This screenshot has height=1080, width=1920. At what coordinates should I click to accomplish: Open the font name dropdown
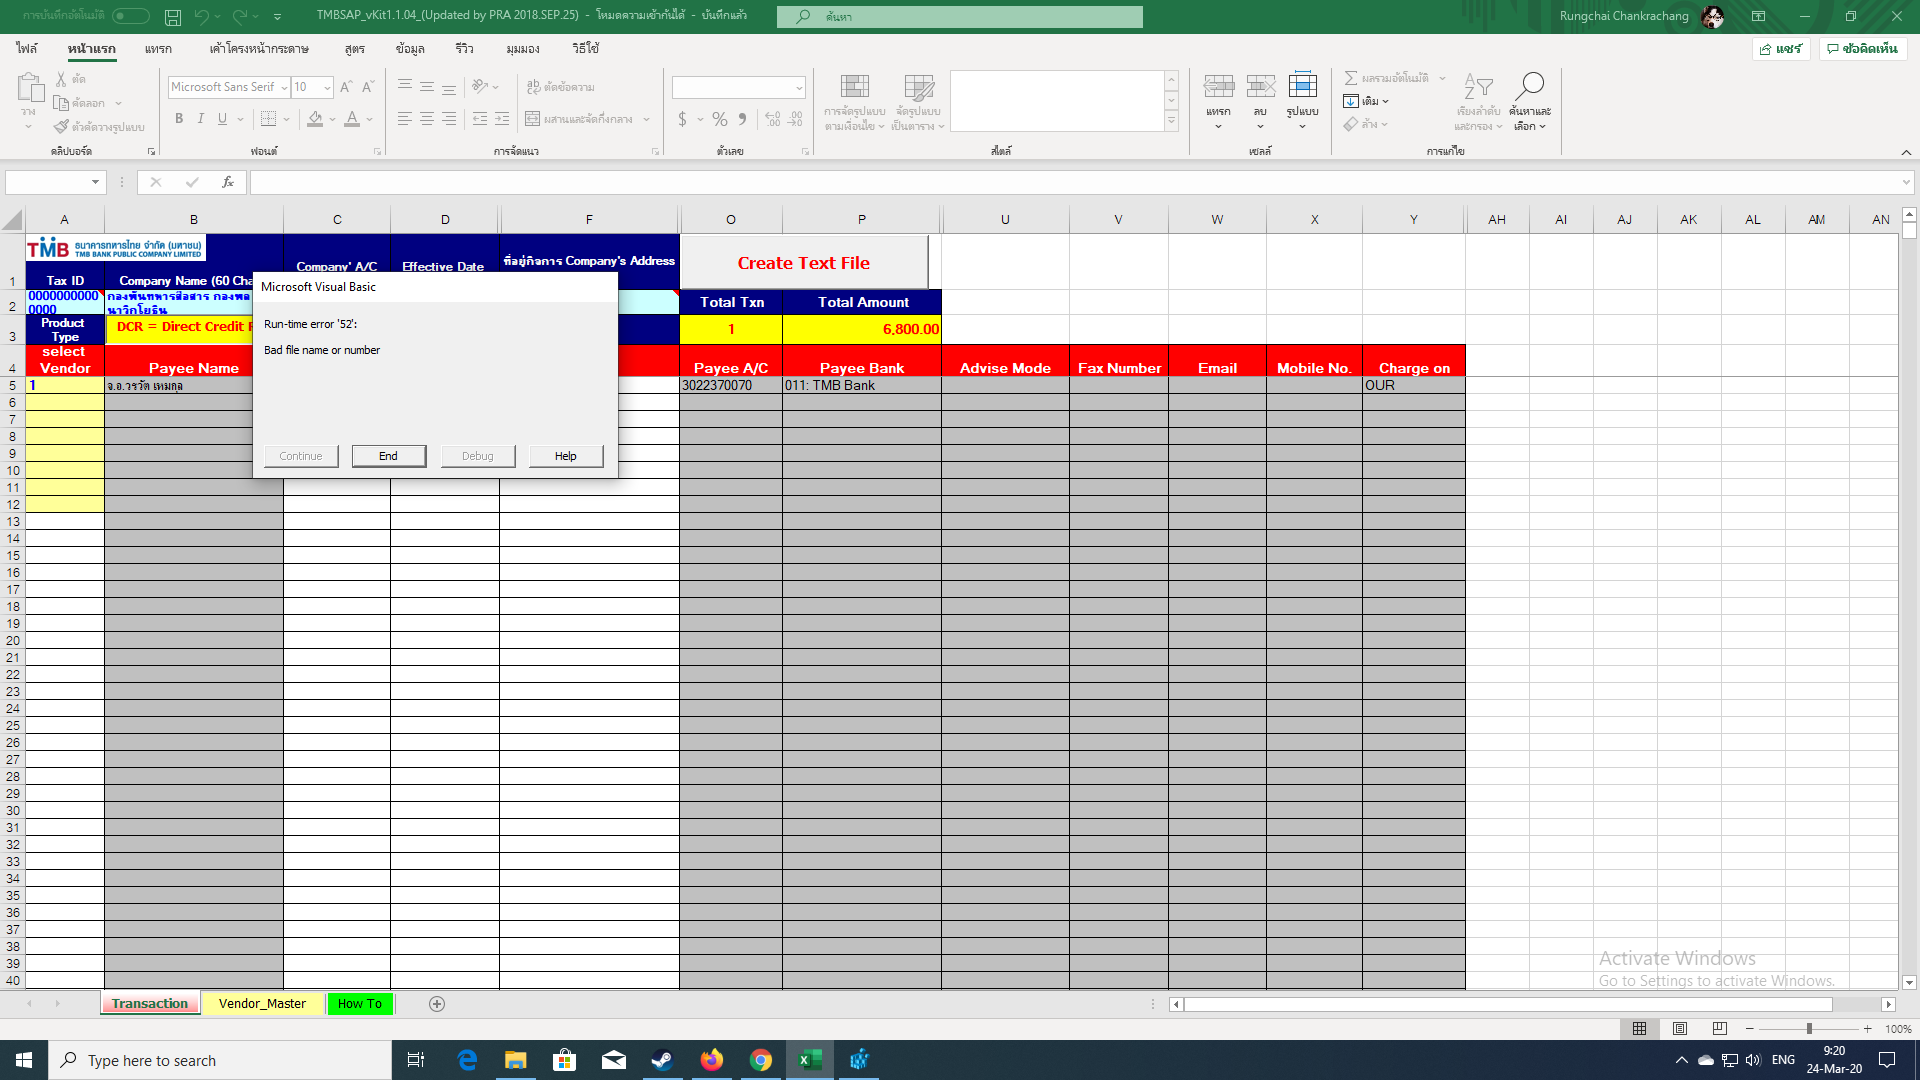[284, 88]
